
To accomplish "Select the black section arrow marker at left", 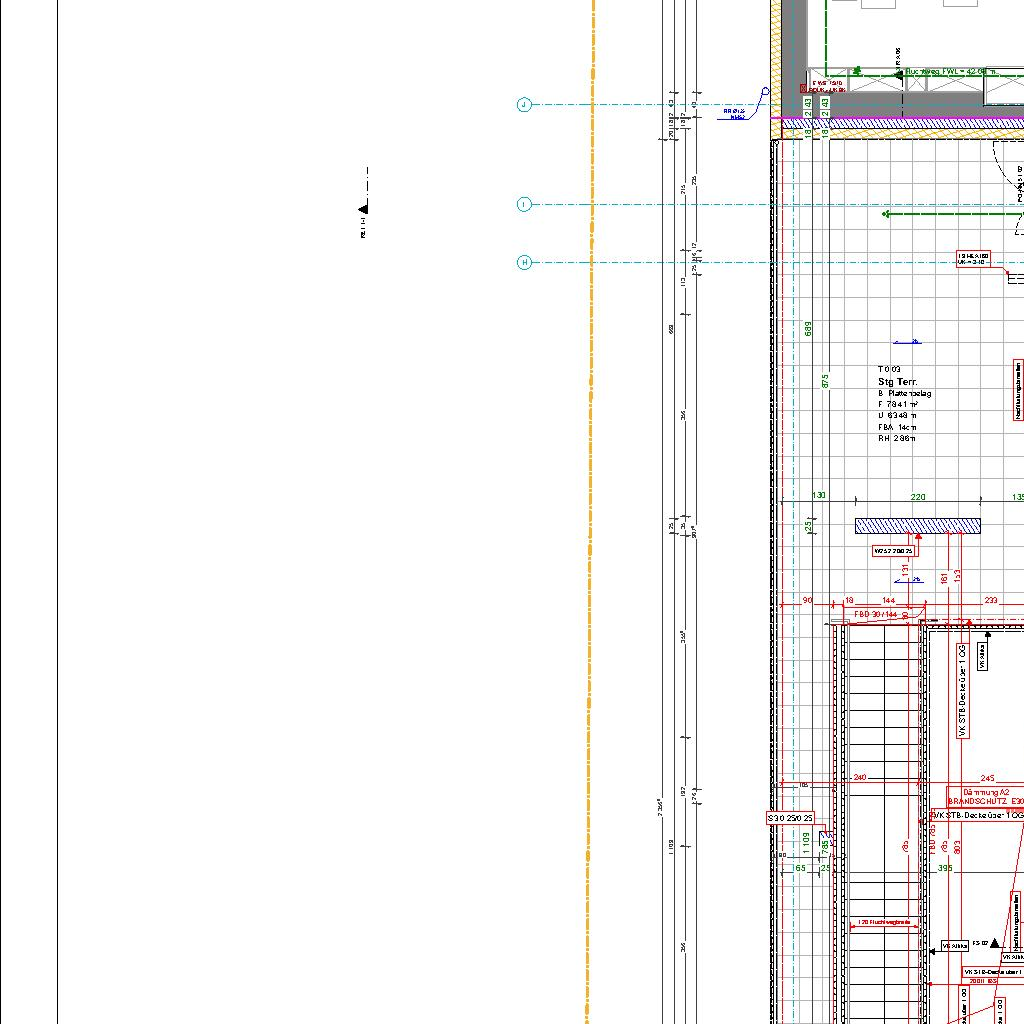I will pos(363,208).
